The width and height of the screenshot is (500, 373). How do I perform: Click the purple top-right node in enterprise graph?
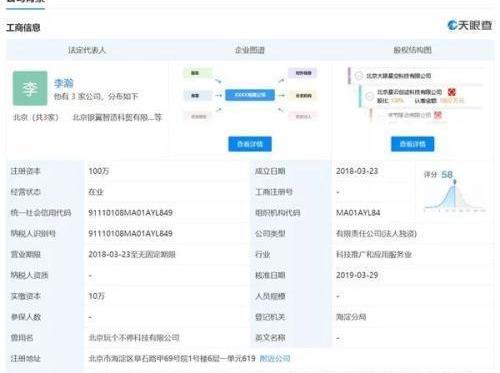303,73
